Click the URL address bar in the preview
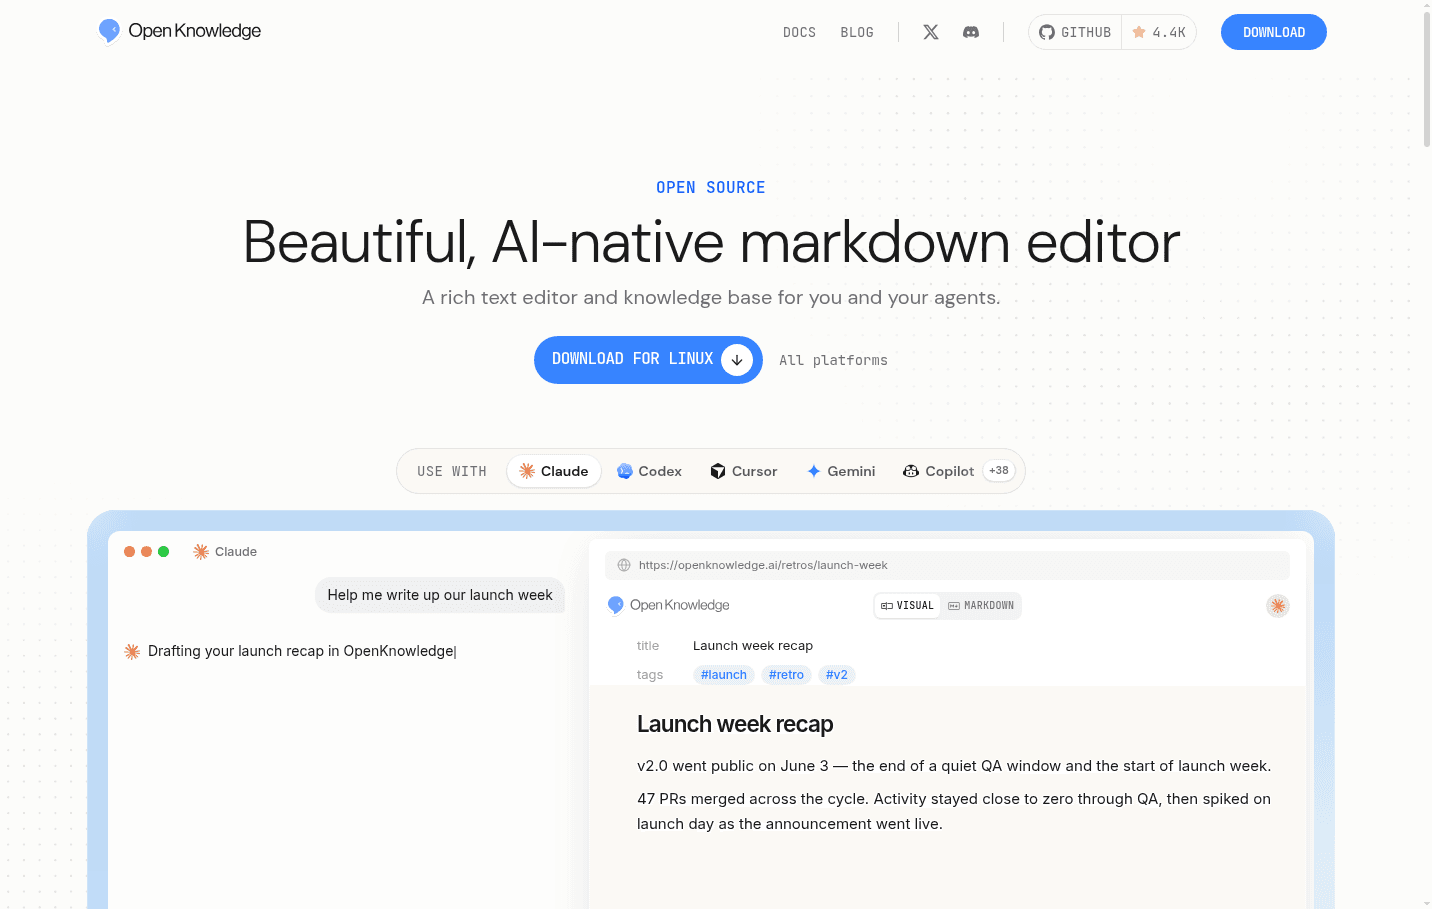 click(x=947, y=565)
